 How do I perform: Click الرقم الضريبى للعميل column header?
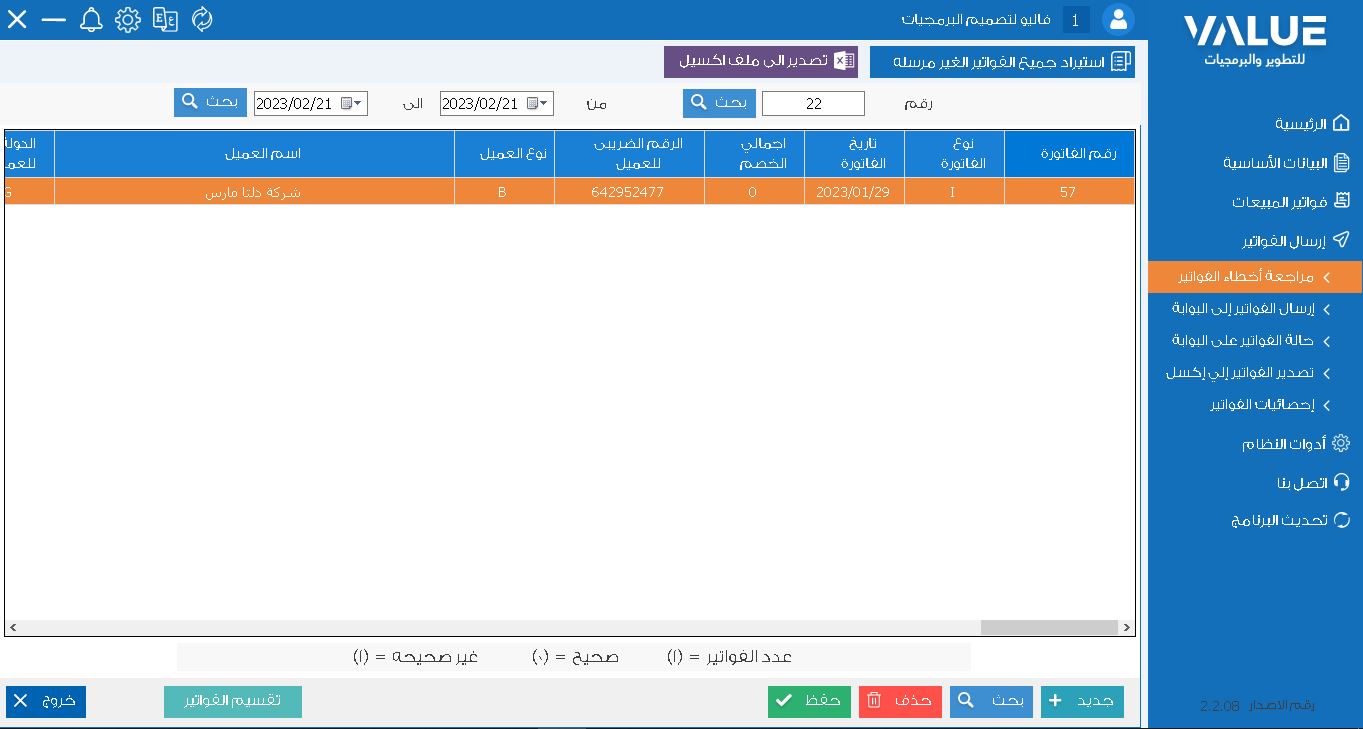tap(629, 153)
